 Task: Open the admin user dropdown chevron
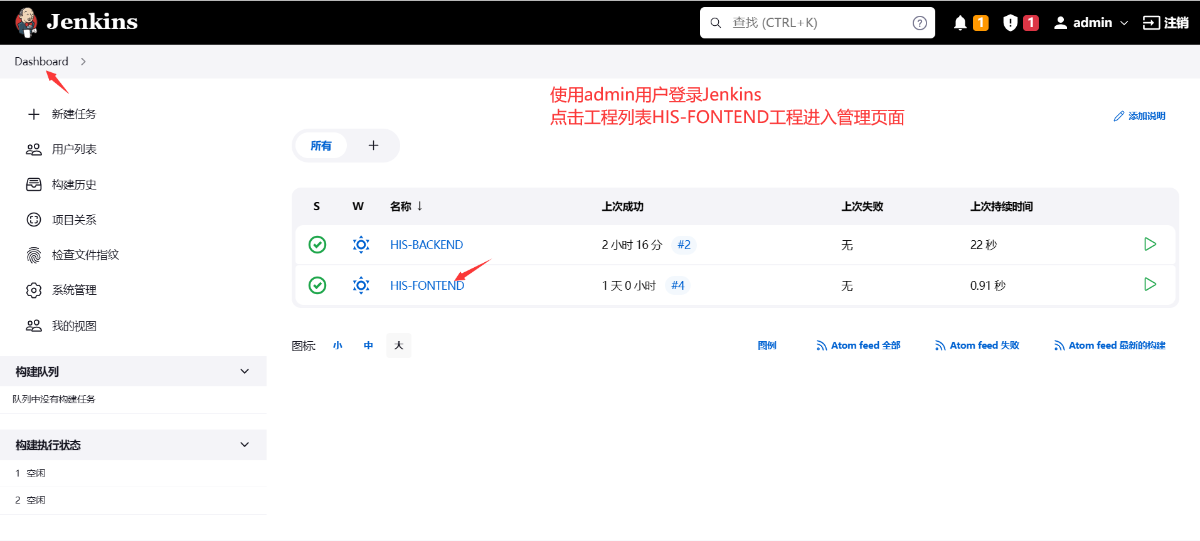point(1124,23)
